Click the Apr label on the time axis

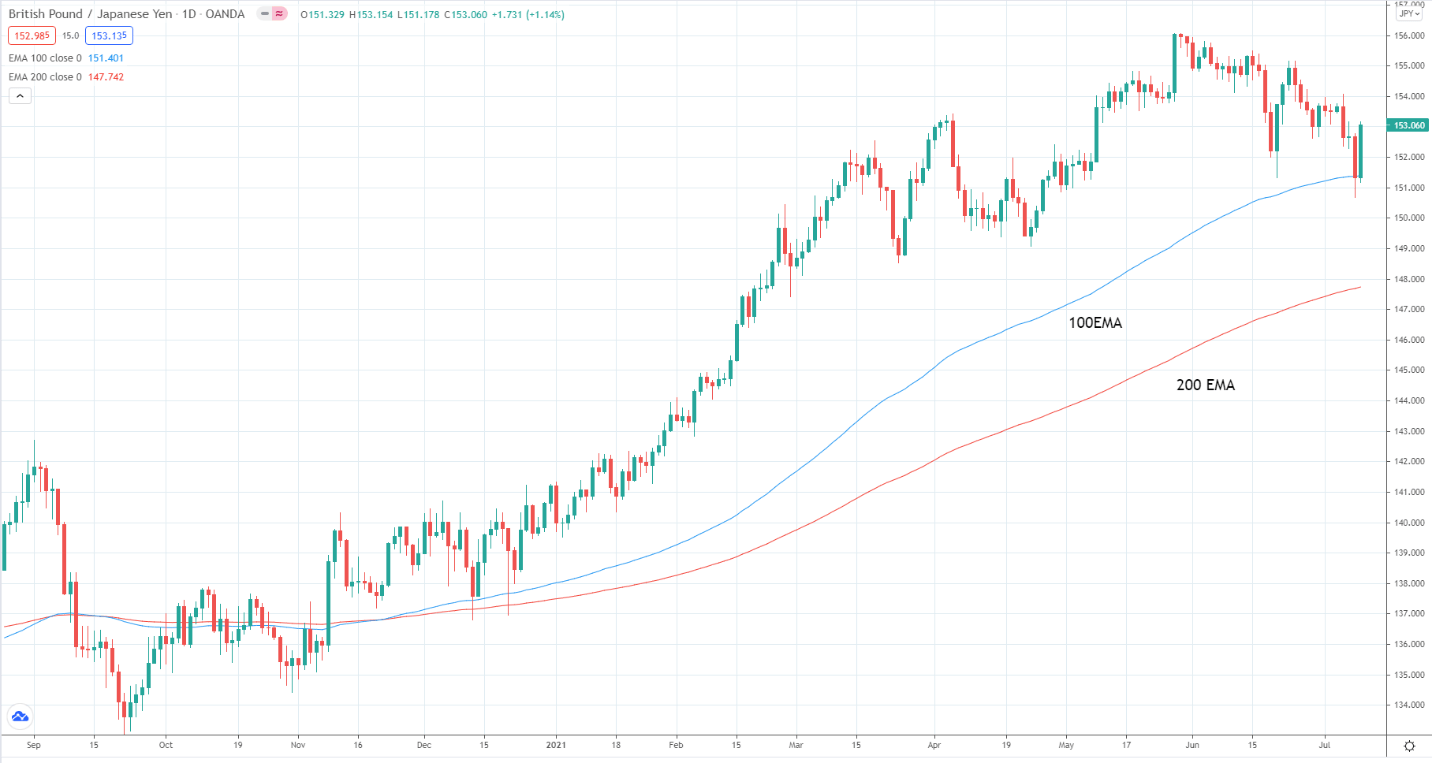[933, 745]
